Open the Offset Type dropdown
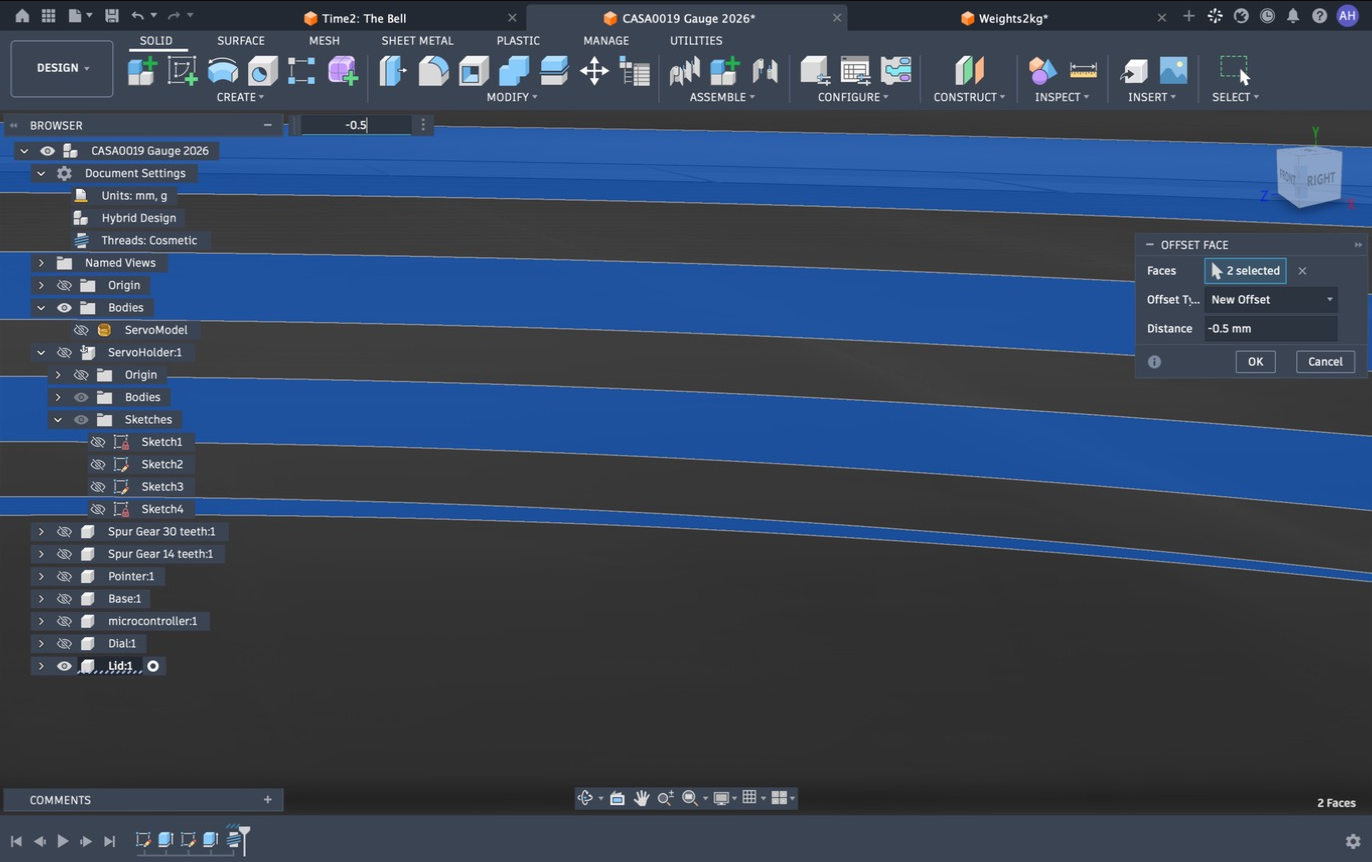The height and width of the screenshot is (862, 1372). (1271, 300)
